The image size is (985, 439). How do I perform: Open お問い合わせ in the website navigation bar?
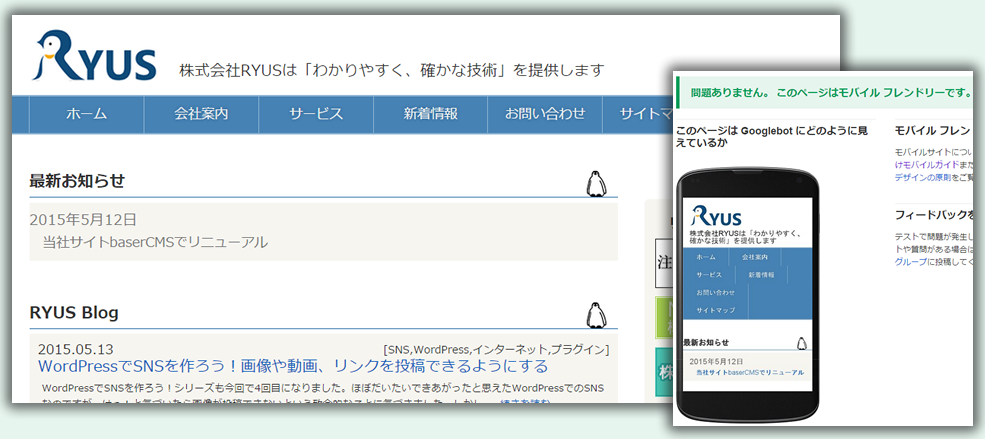tap(545, 114)
